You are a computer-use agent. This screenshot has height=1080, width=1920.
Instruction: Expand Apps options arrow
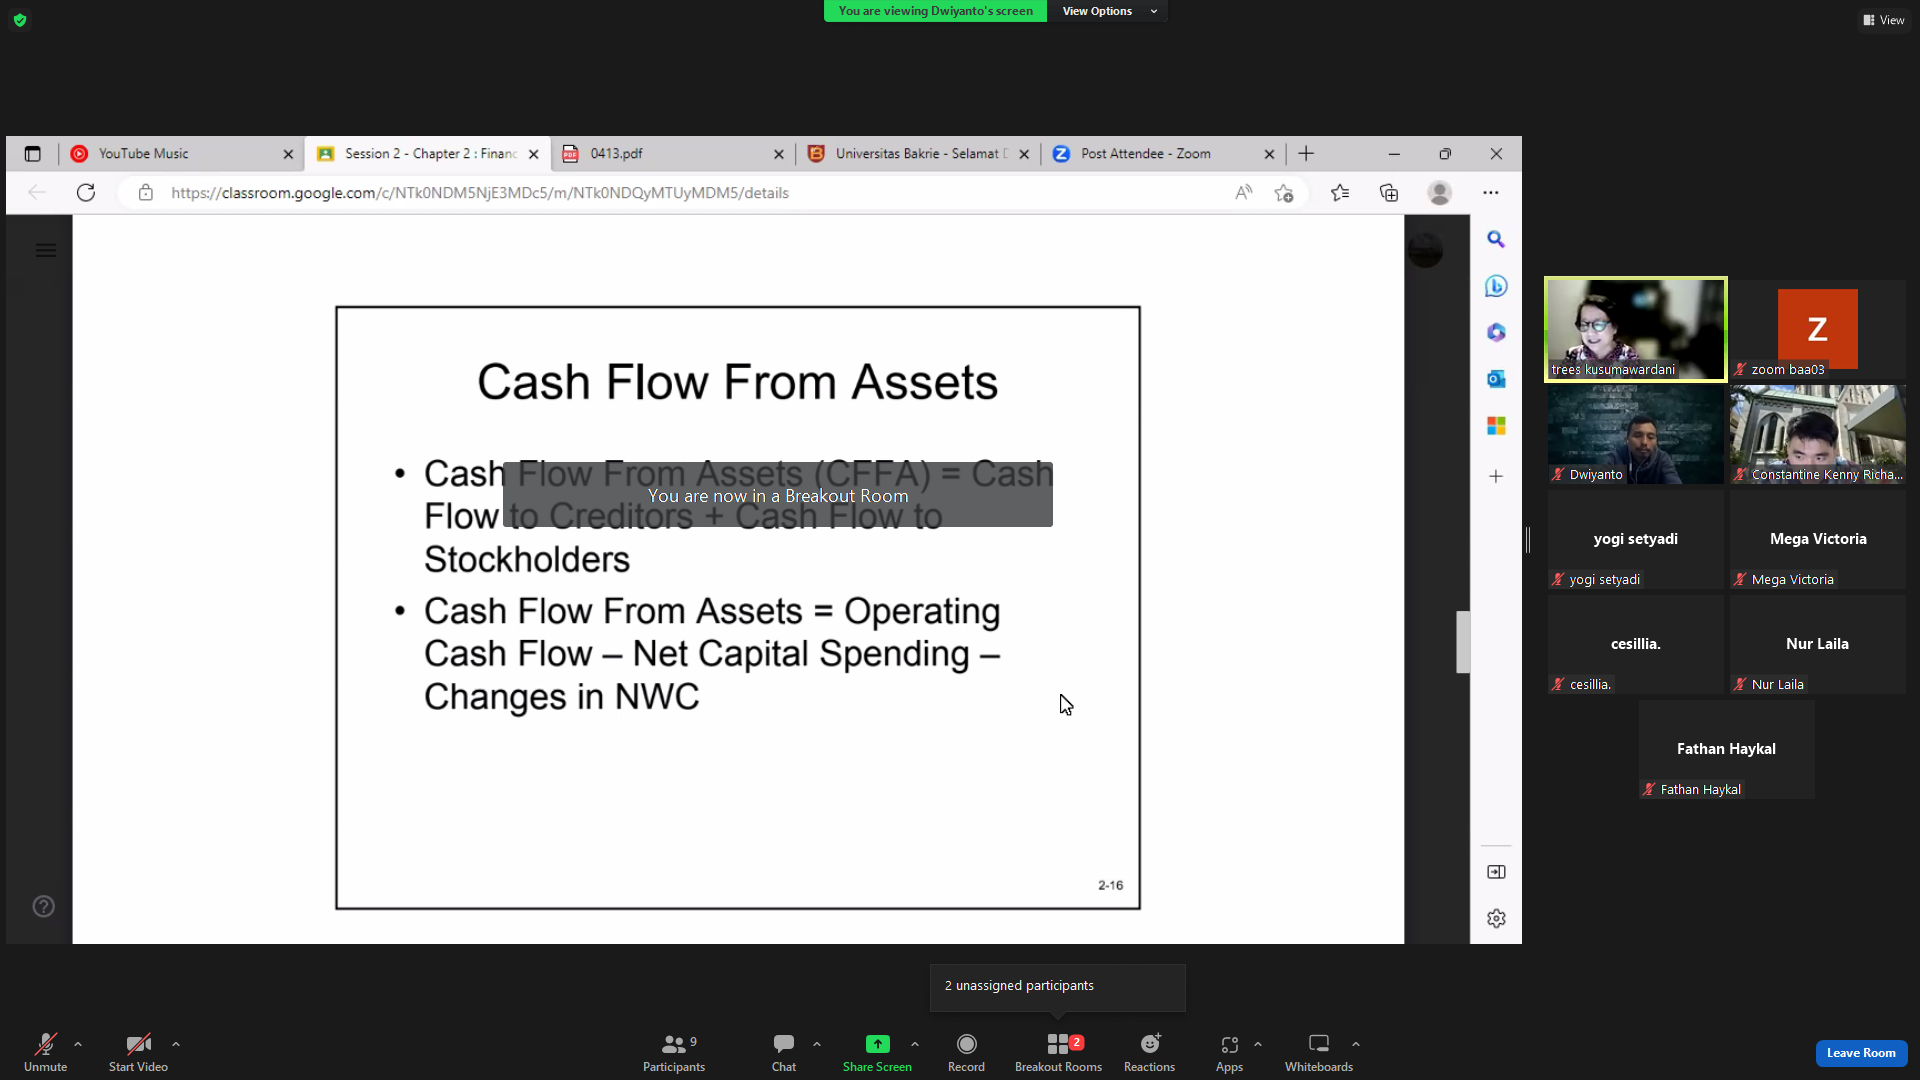pyautogui.click(x=1258, y=1044)
